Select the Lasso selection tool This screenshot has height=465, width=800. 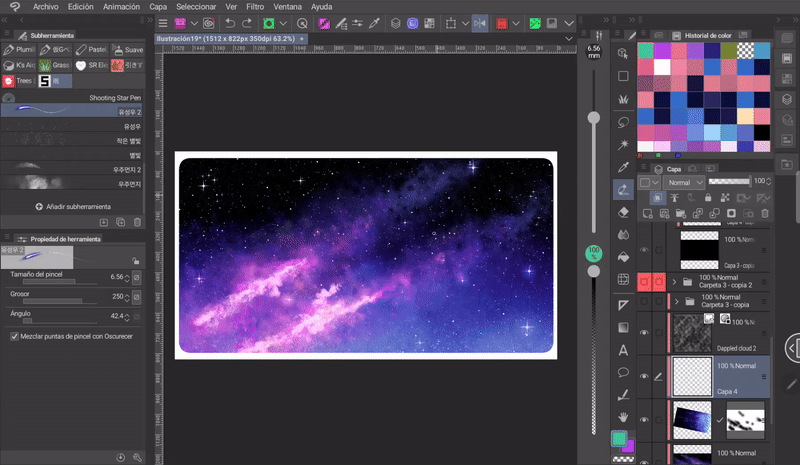(623, 121)
